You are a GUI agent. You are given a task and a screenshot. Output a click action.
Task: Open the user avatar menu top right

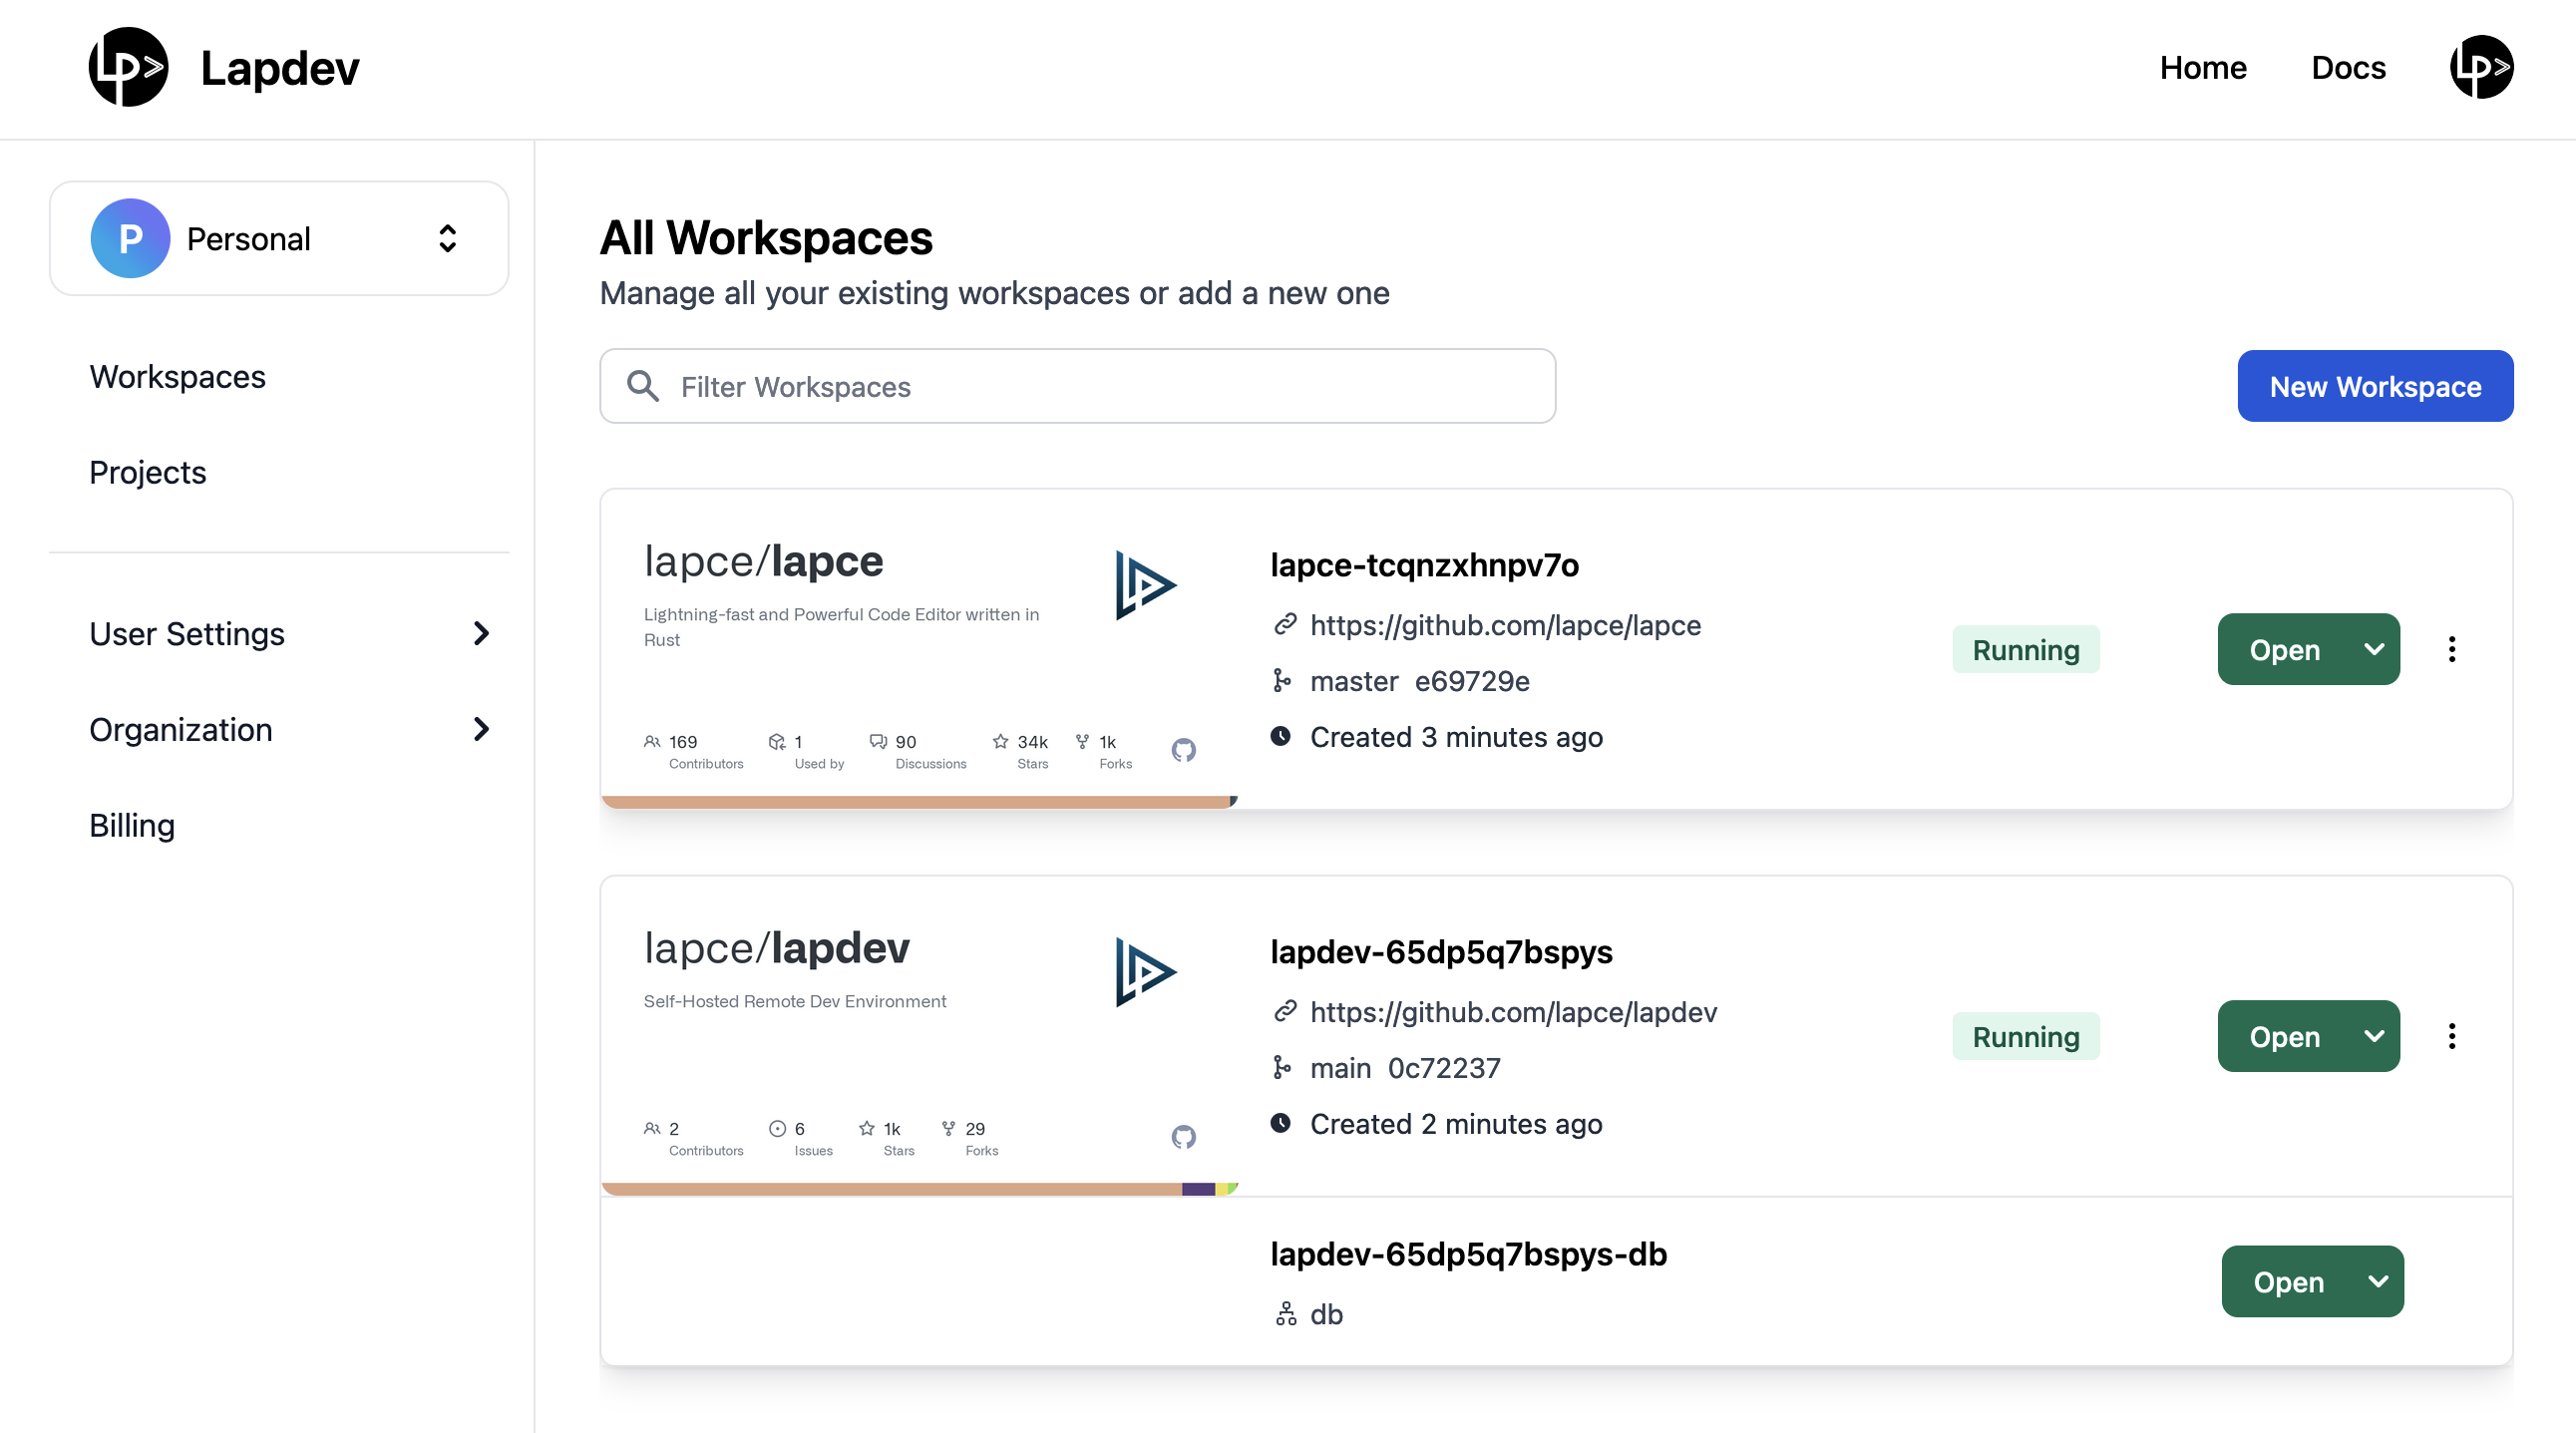coord(2480,67)
